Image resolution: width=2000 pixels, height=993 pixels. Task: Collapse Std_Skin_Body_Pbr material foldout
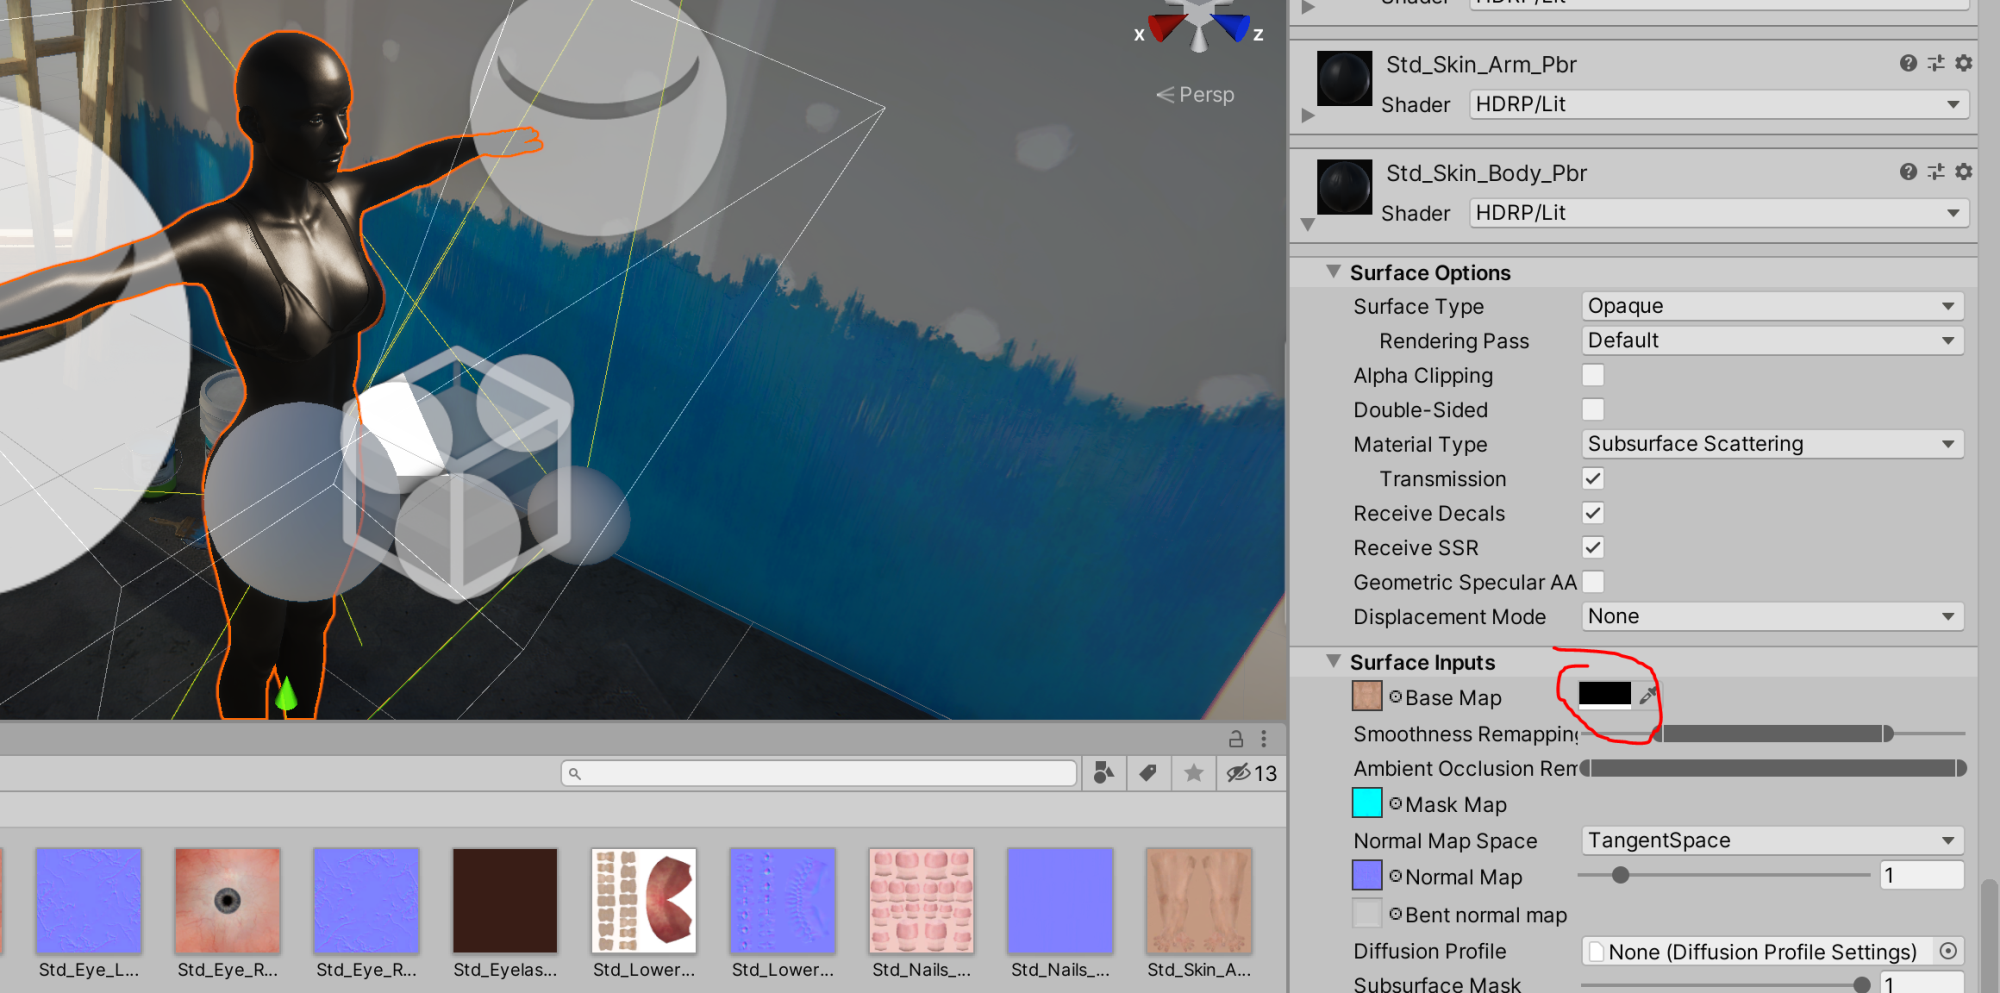tap(1308, 224)
